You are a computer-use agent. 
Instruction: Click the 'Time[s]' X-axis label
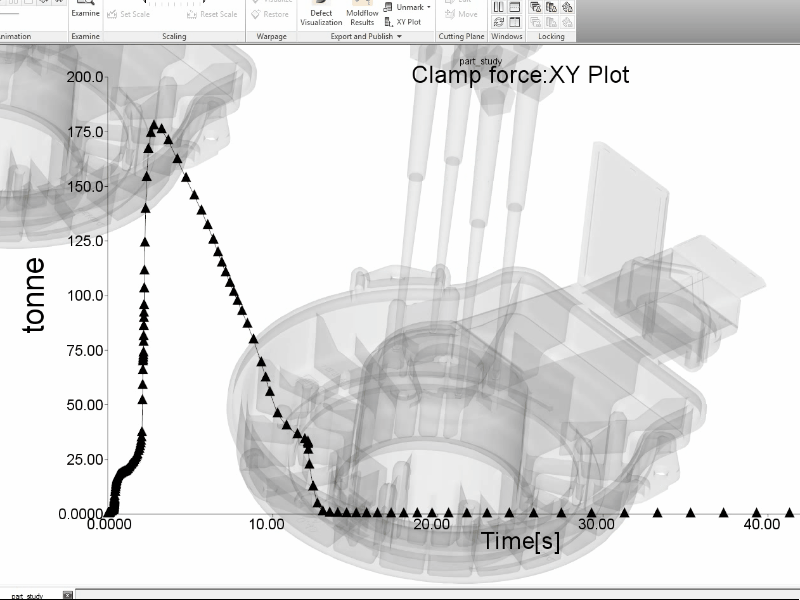[520, 541]
